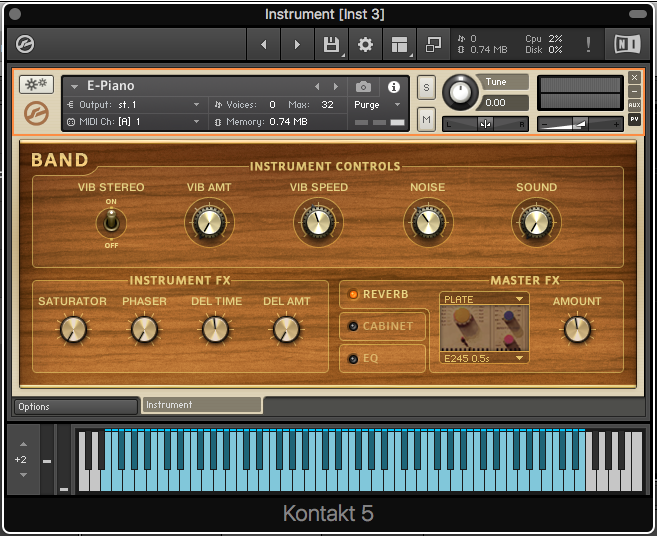Enable the EQ effect
The width and height of the screenshot is (657, 536).
[x=353, y=359]
